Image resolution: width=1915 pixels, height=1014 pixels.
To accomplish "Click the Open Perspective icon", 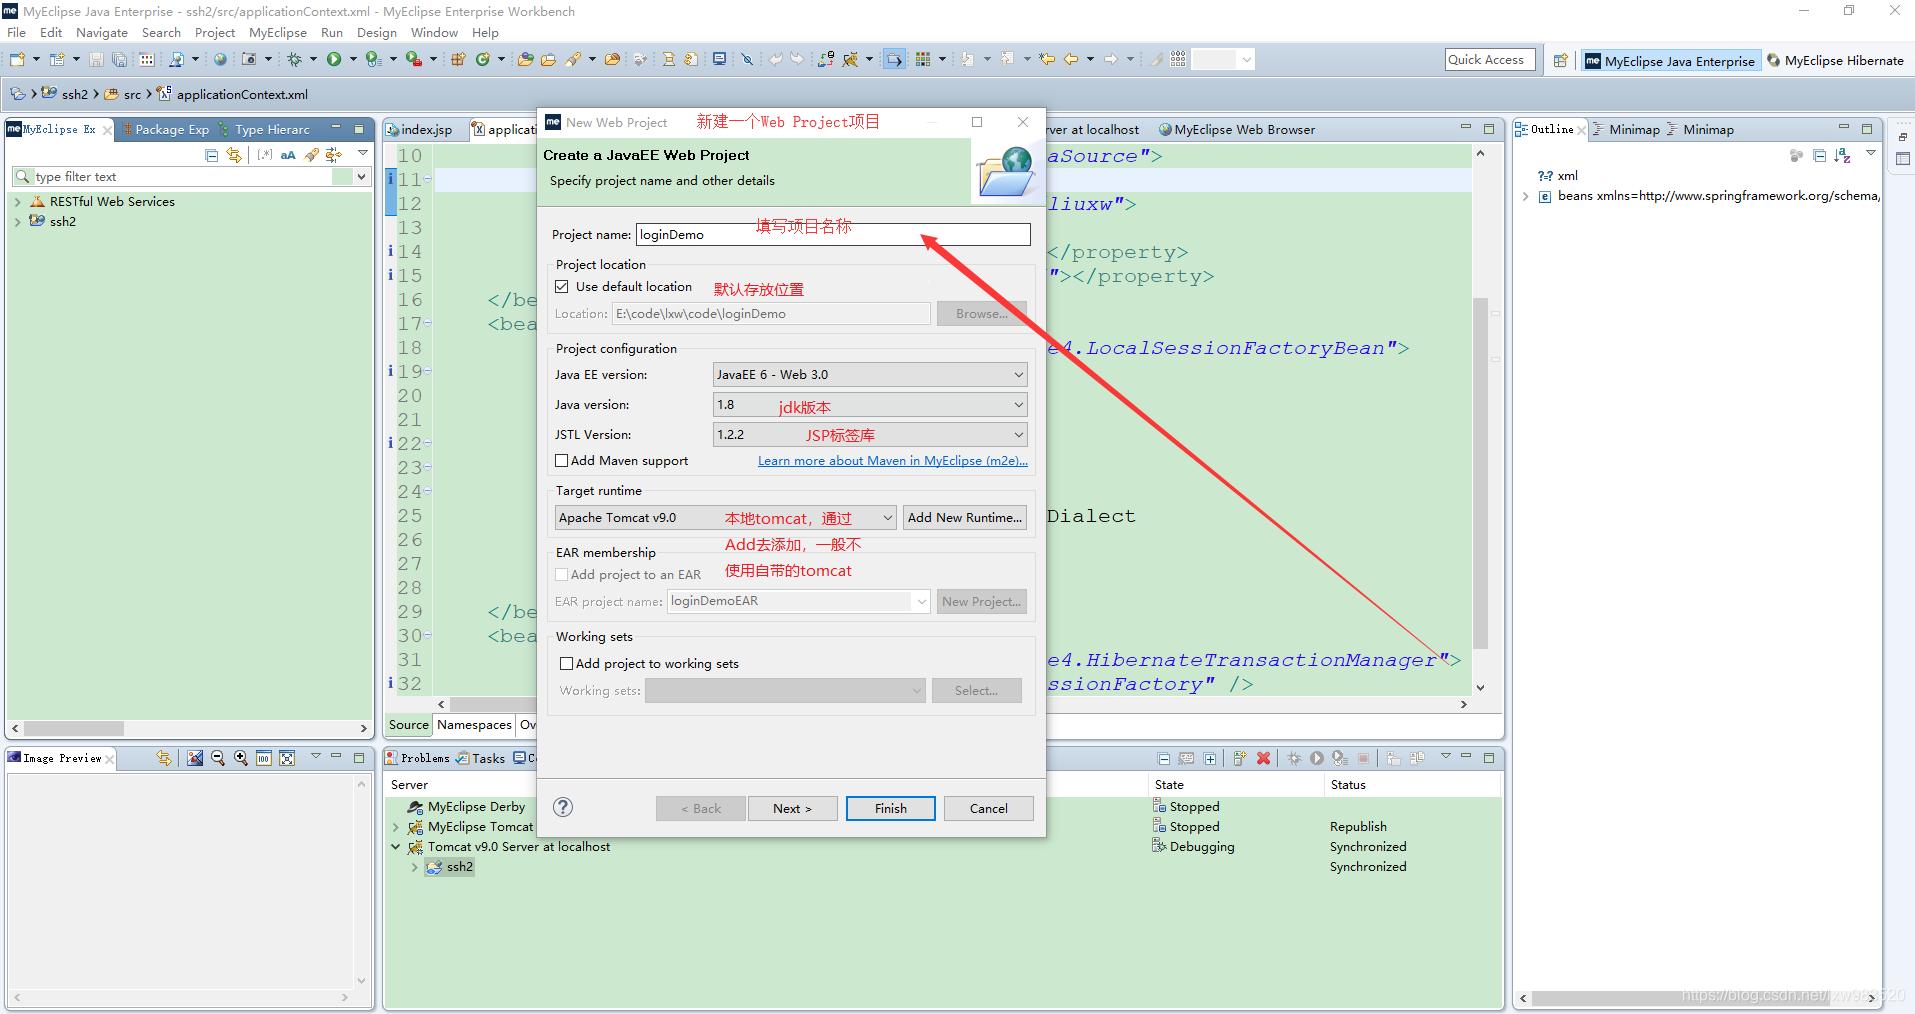I will pos(1560,60).
